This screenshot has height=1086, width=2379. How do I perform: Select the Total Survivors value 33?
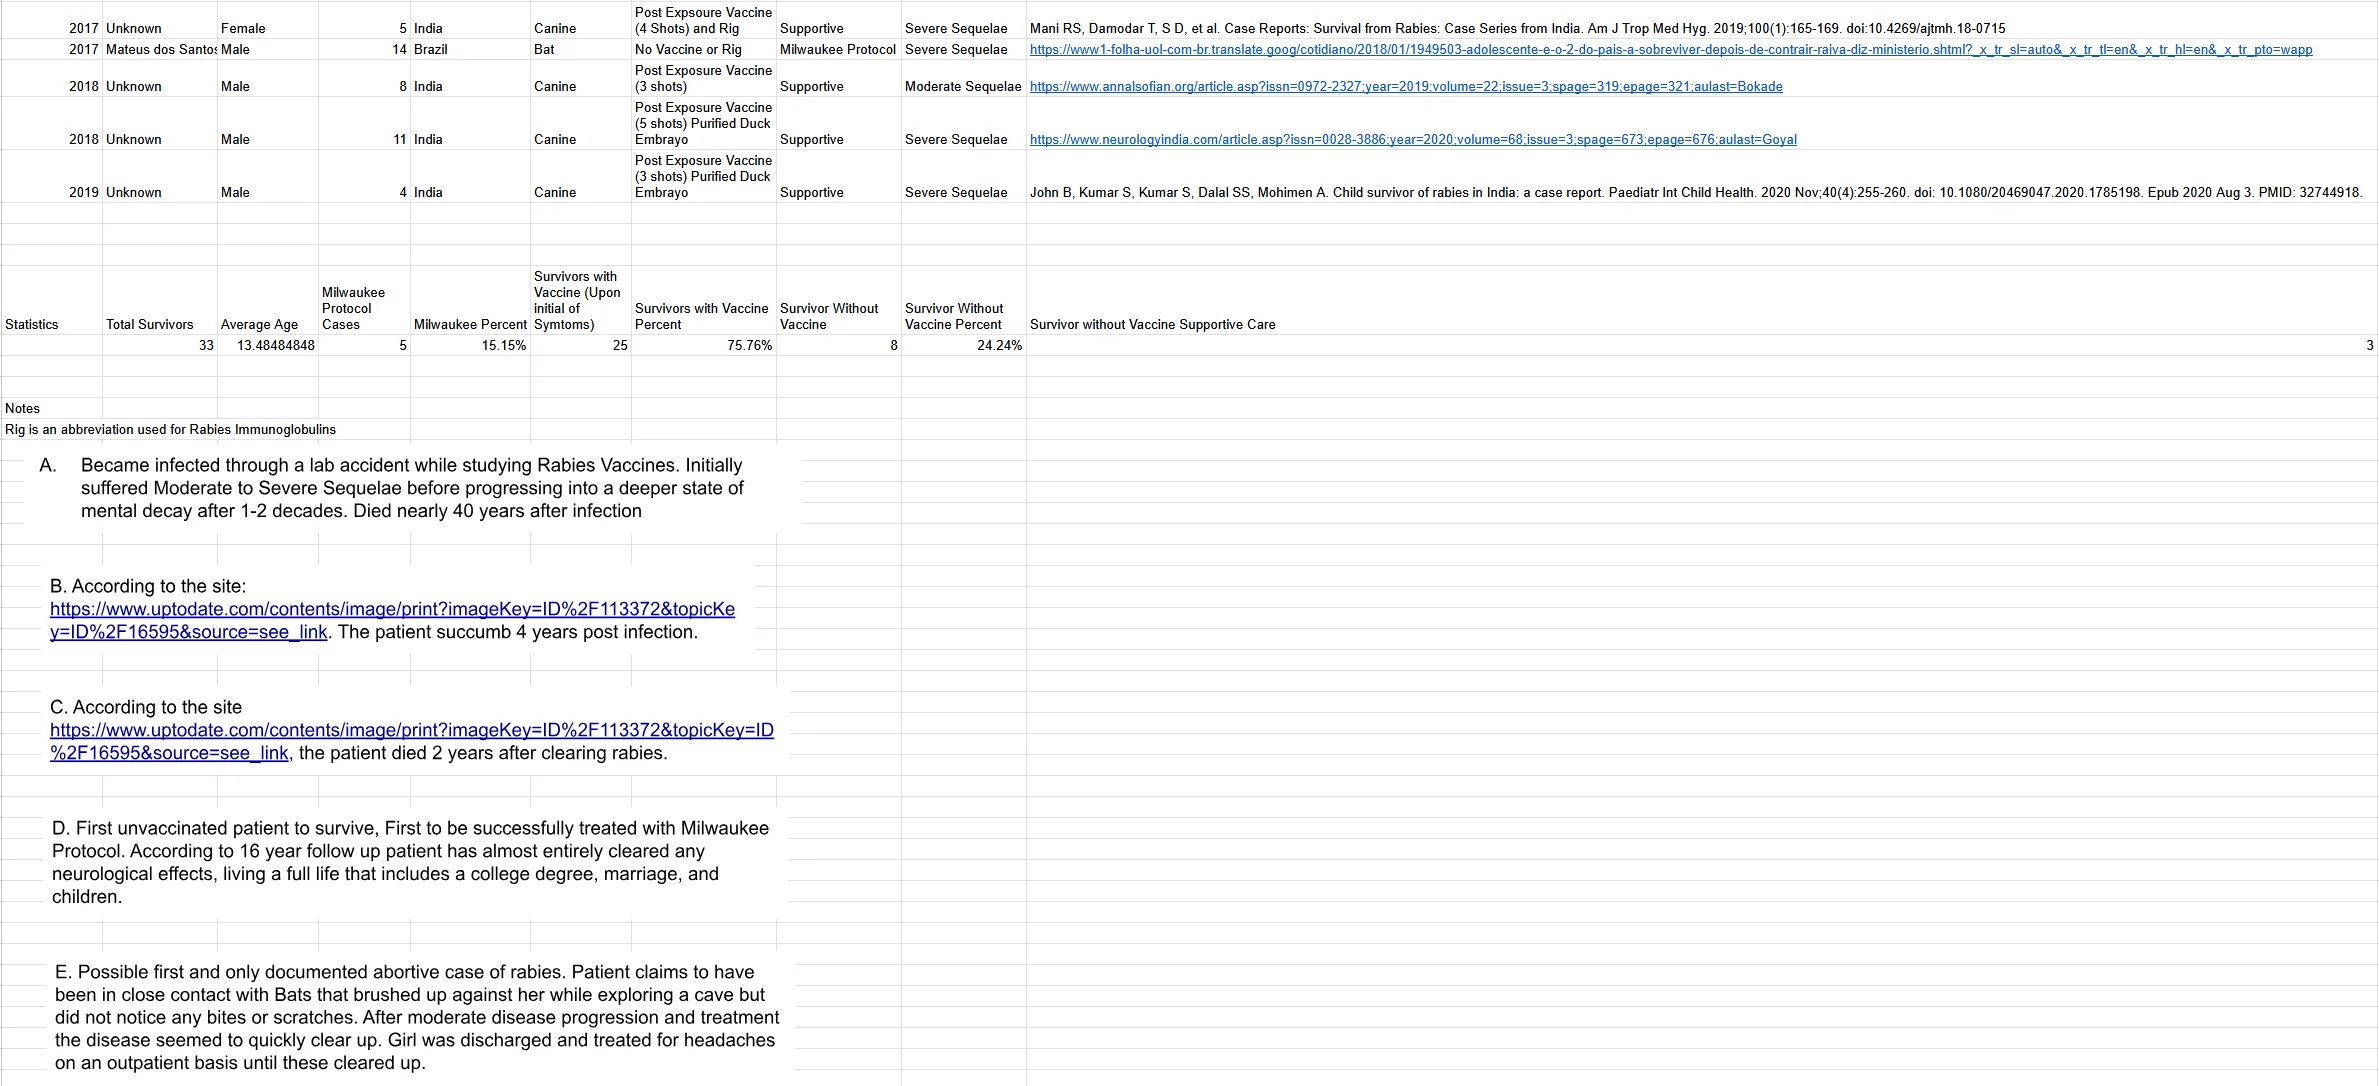tap(159, 345)
